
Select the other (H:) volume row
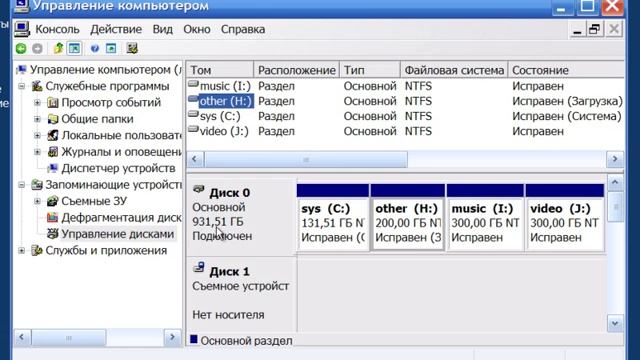[x=405, y=101]
